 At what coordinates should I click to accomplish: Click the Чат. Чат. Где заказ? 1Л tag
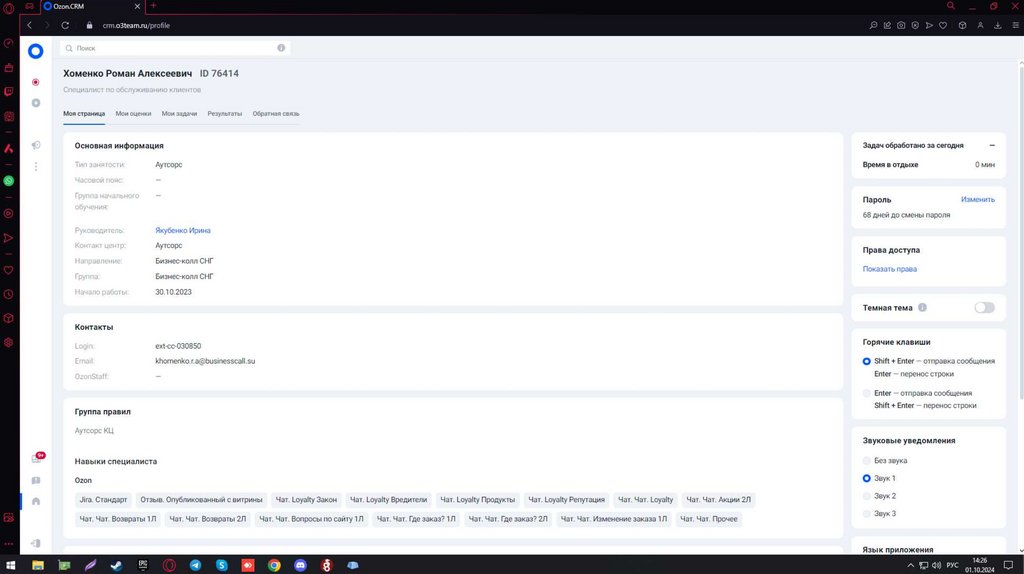pos(416,518)
